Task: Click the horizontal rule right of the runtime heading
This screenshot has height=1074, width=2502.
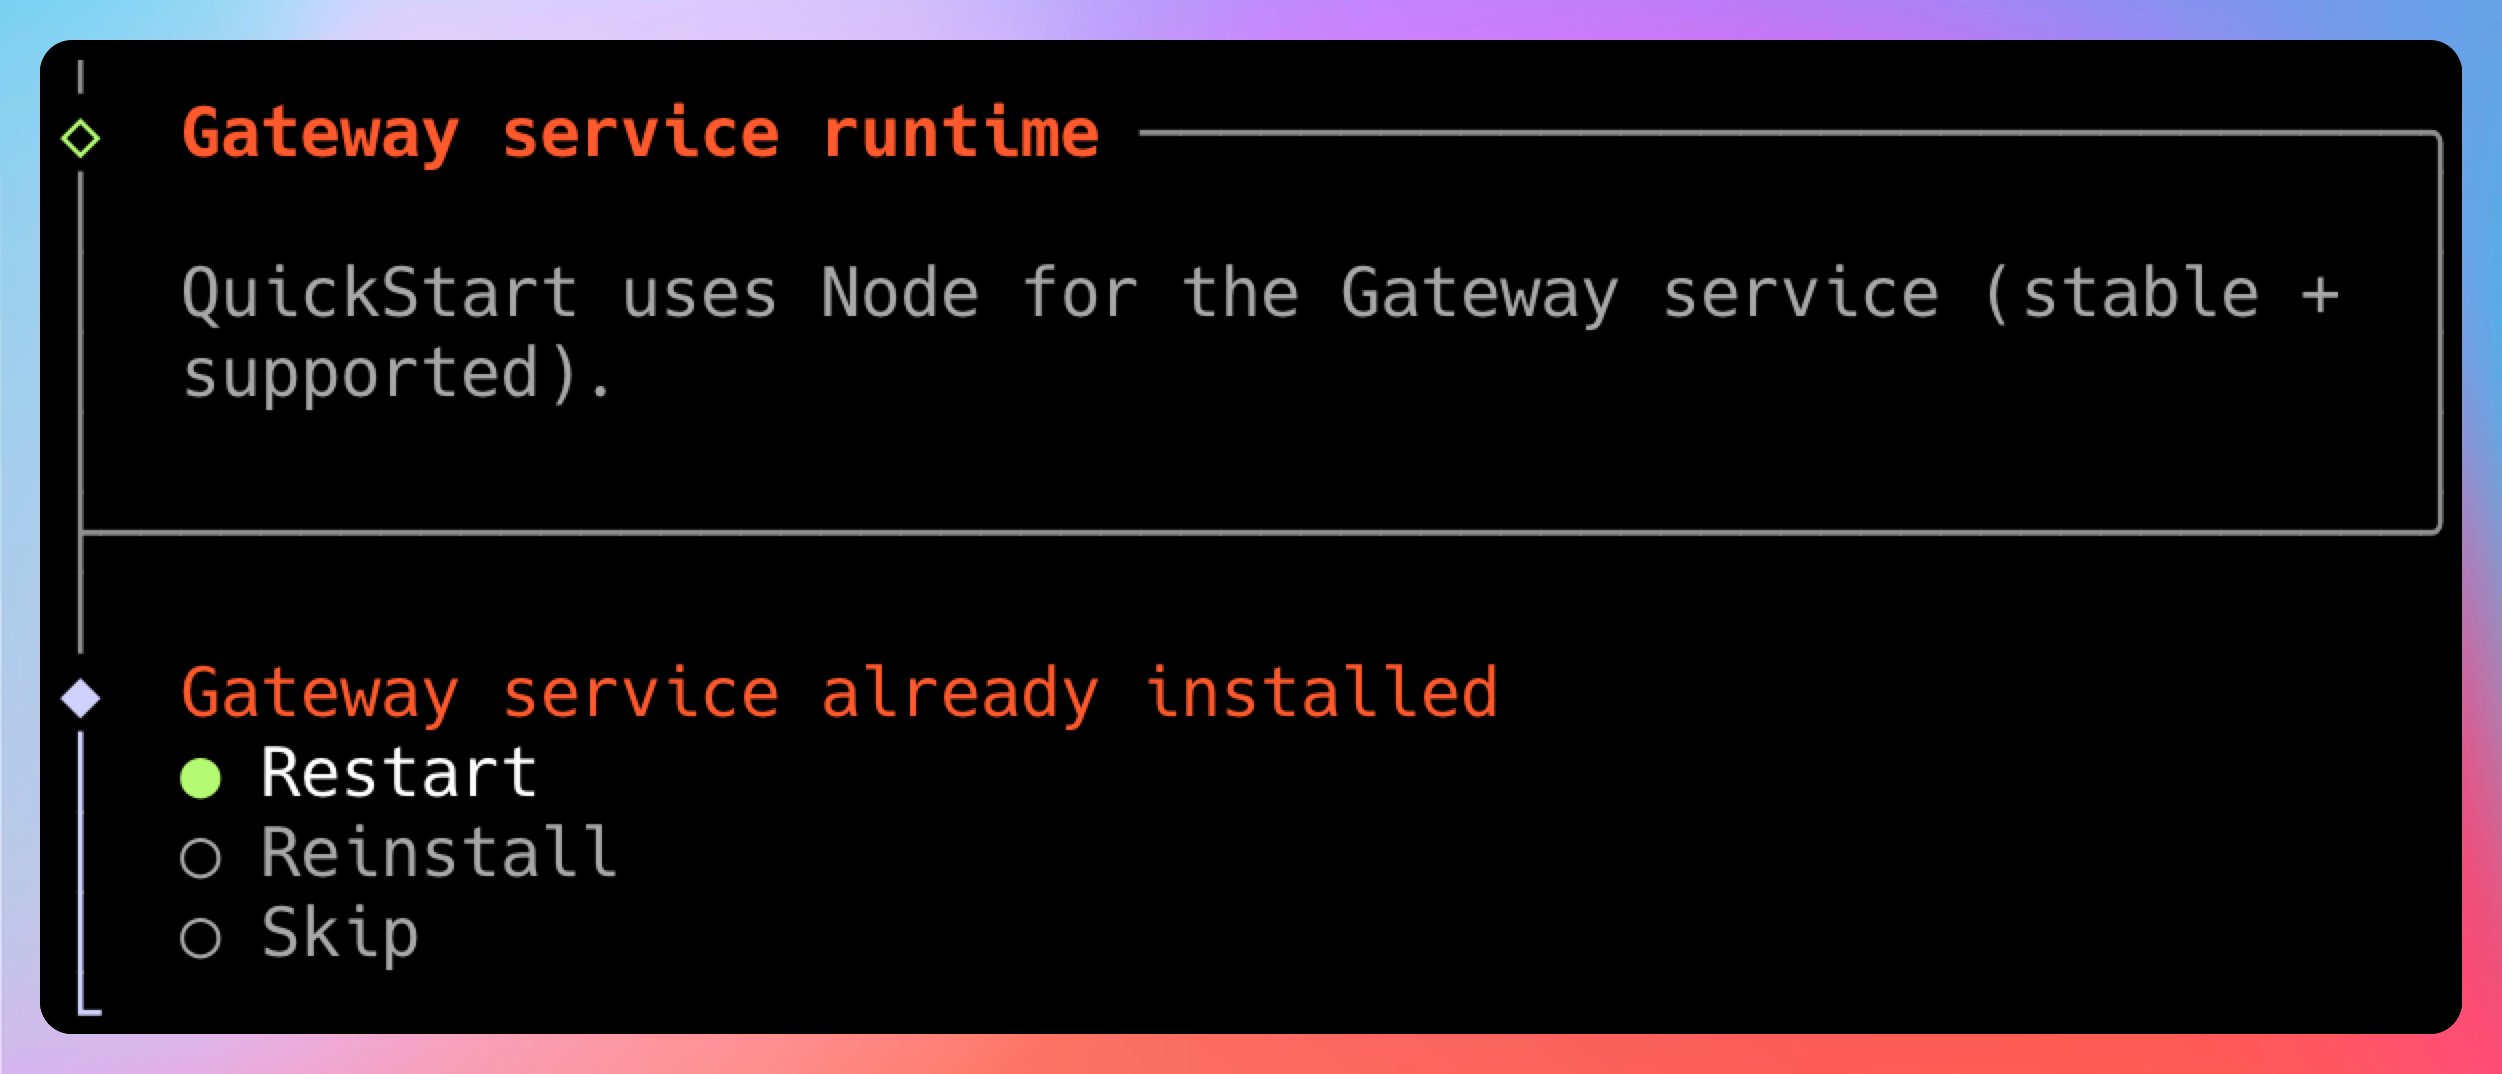Action: click(1780, 132)
